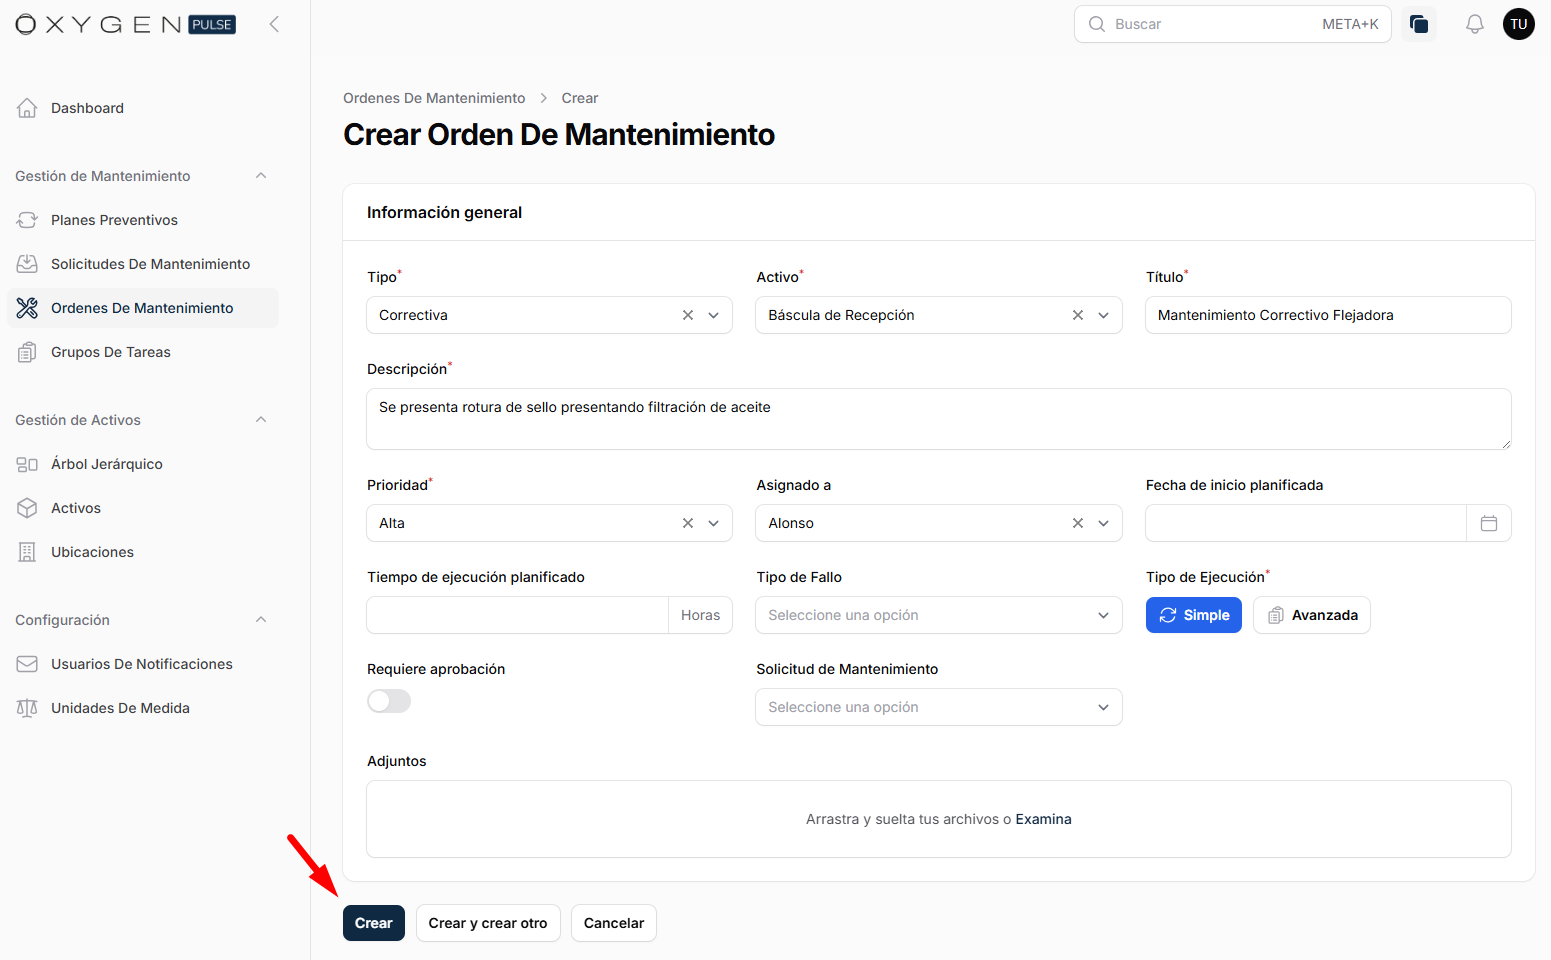Open the calendar date picker icon
This screenshot has height=960, width=1551.
1488,523
